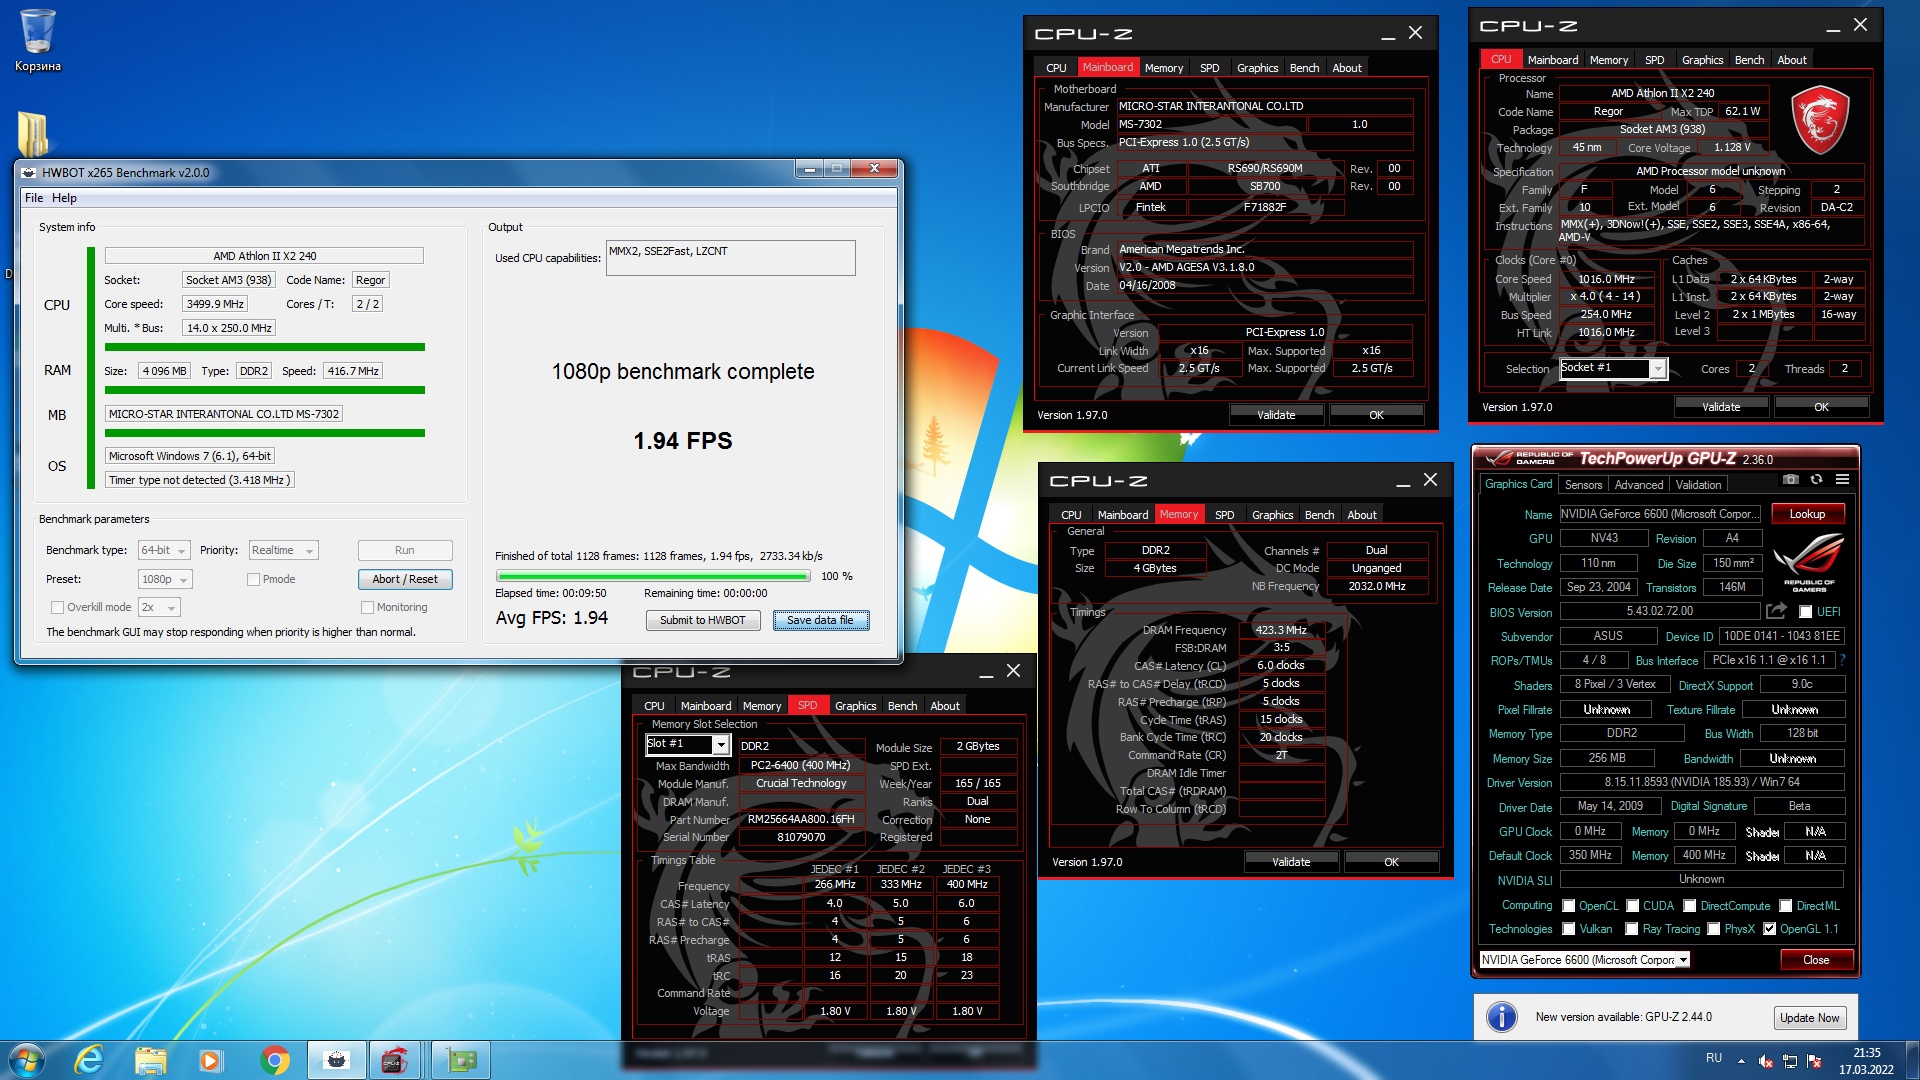Open About tab in CPU-Z SPD window
The width and height of the screenshot is (1920, 1080).
(x=944, y=706)
